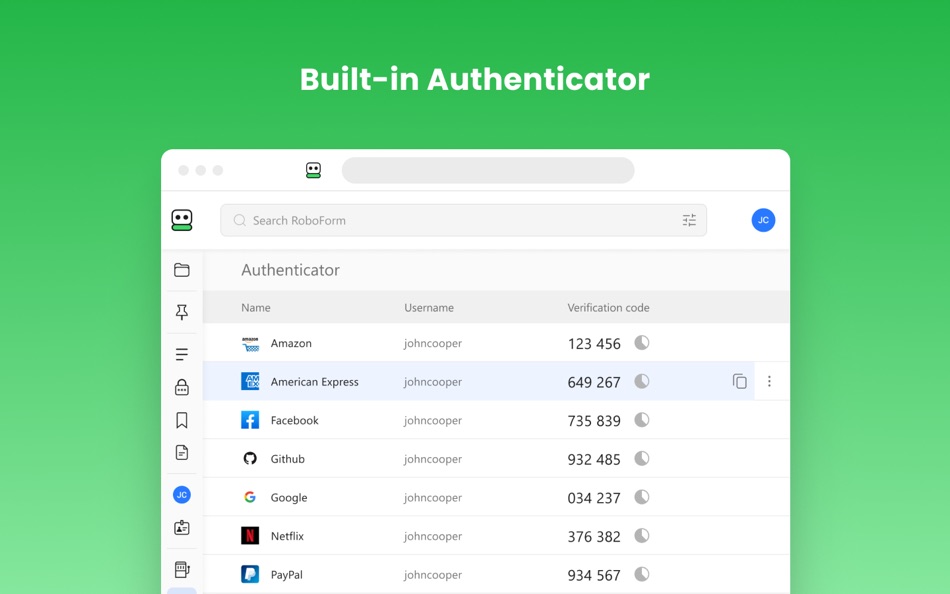Click johncooper username in Google row
The image size is (950, 594).
point(433,498)
